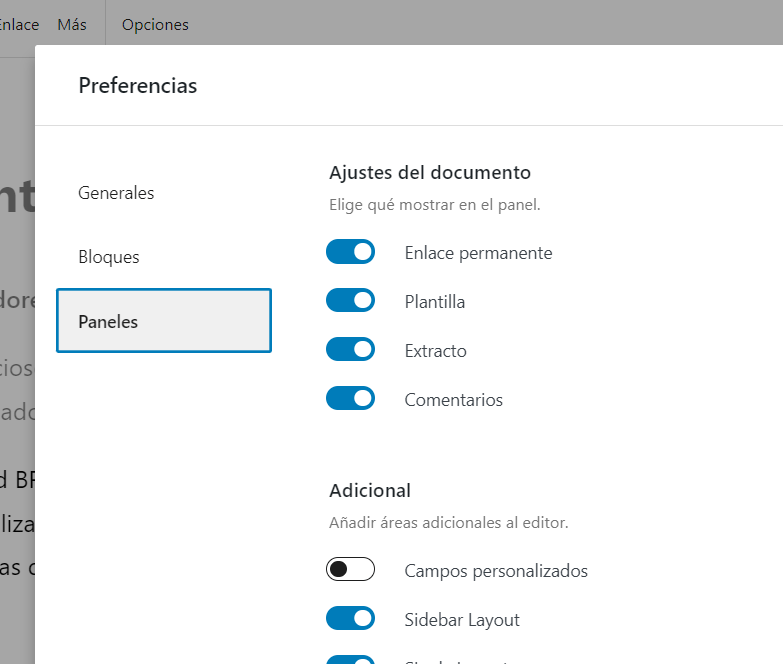Click the Más toolbar item
This screenshot has height=664, width=783.
click(x=72, y=24)
